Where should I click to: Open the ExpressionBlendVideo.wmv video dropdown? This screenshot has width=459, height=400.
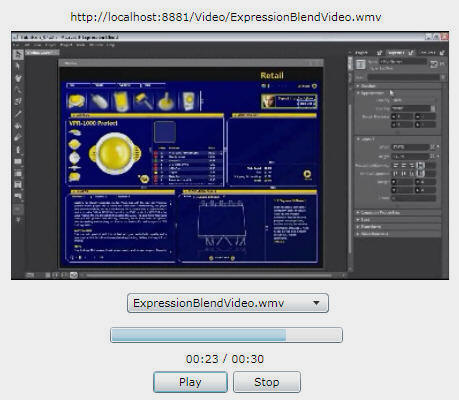pos(228,303)
